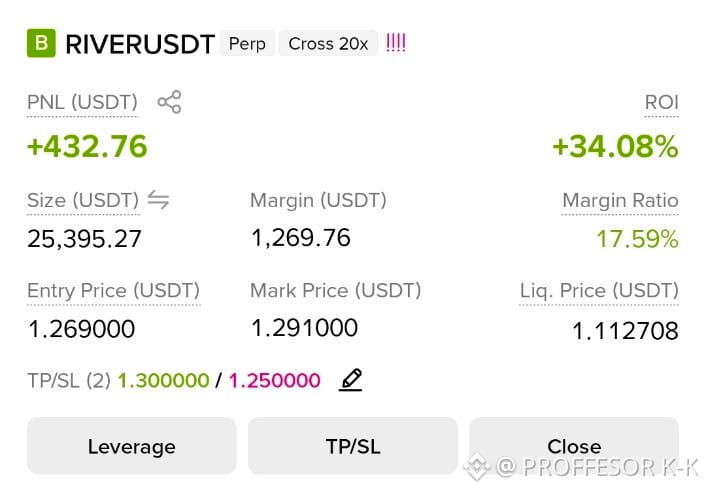Click the green B buy-side badge
The image size is (706, 492).
coord(41,43)
